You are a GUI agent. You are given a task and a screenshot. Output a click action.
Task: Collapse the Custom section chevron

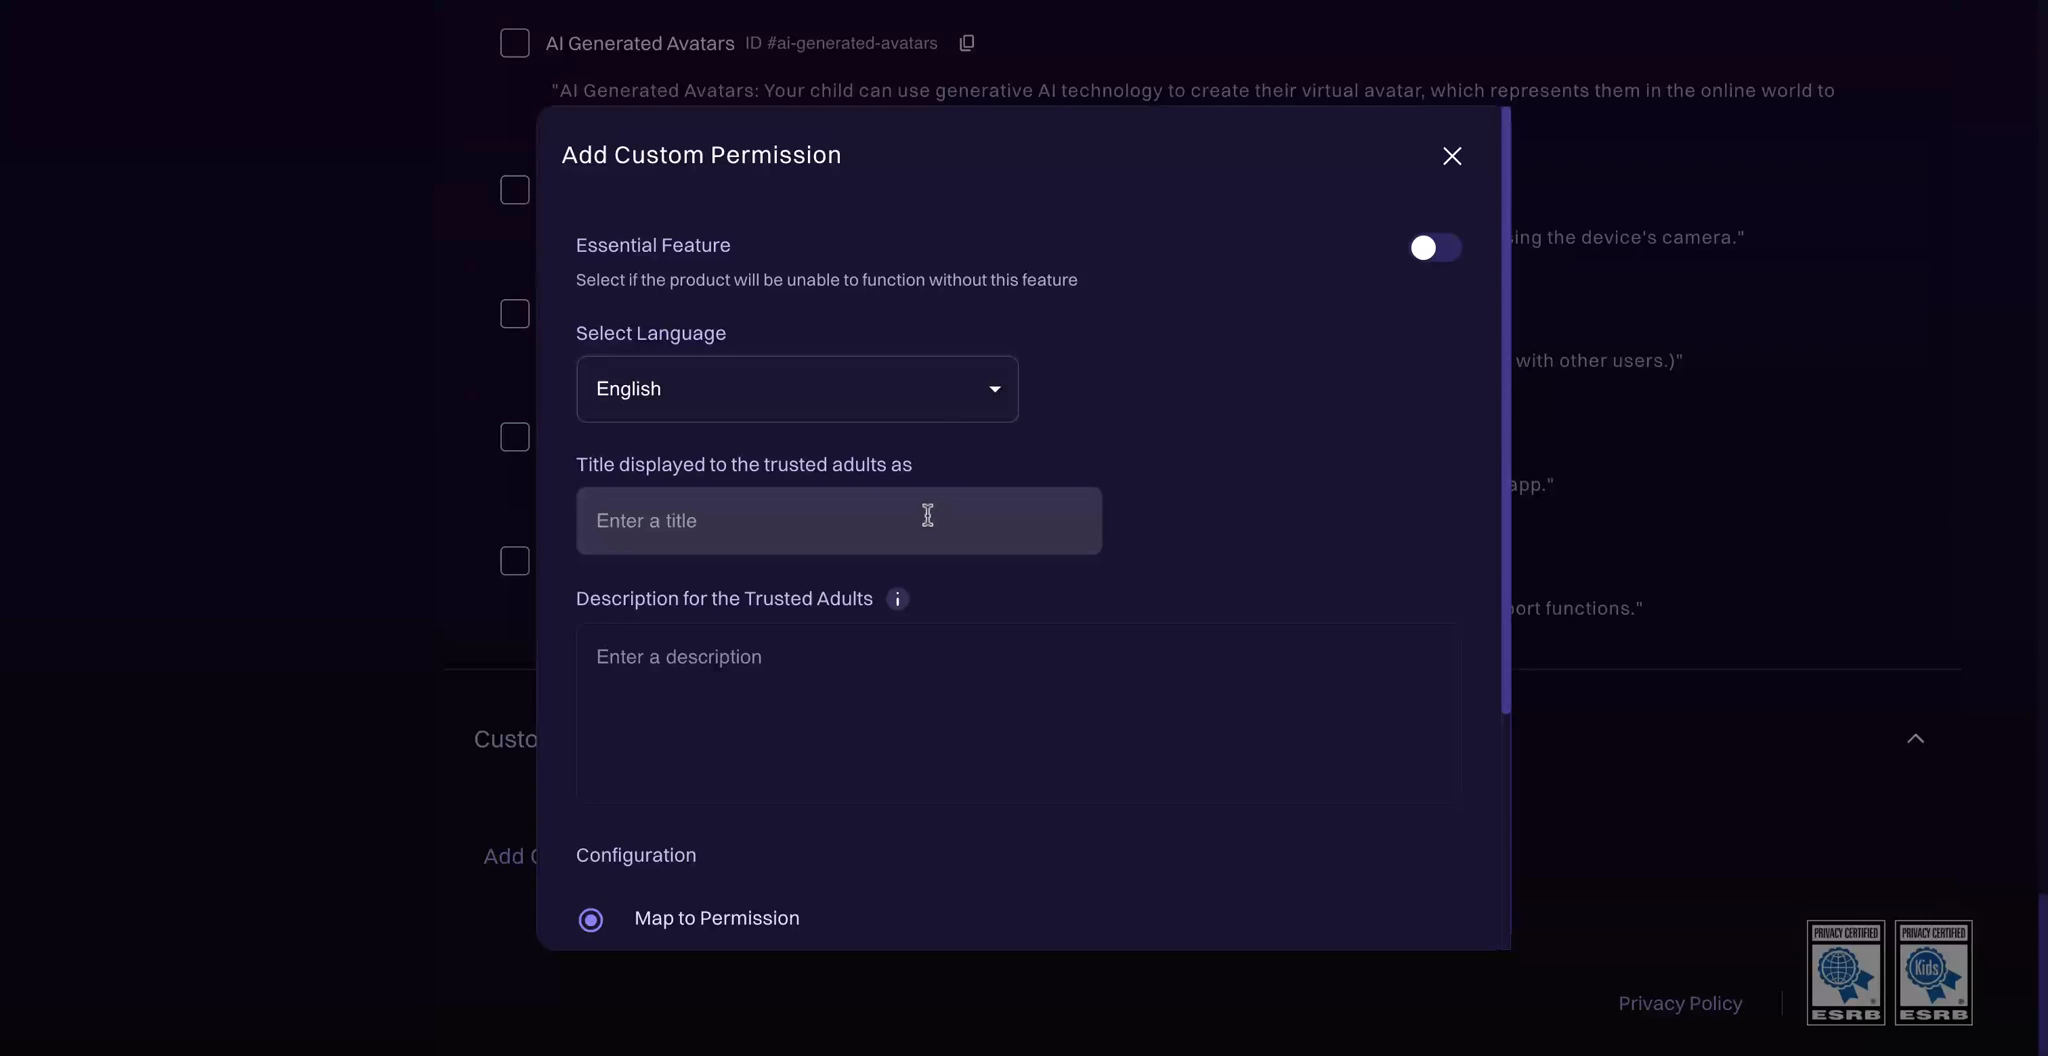coord(1915,739)
